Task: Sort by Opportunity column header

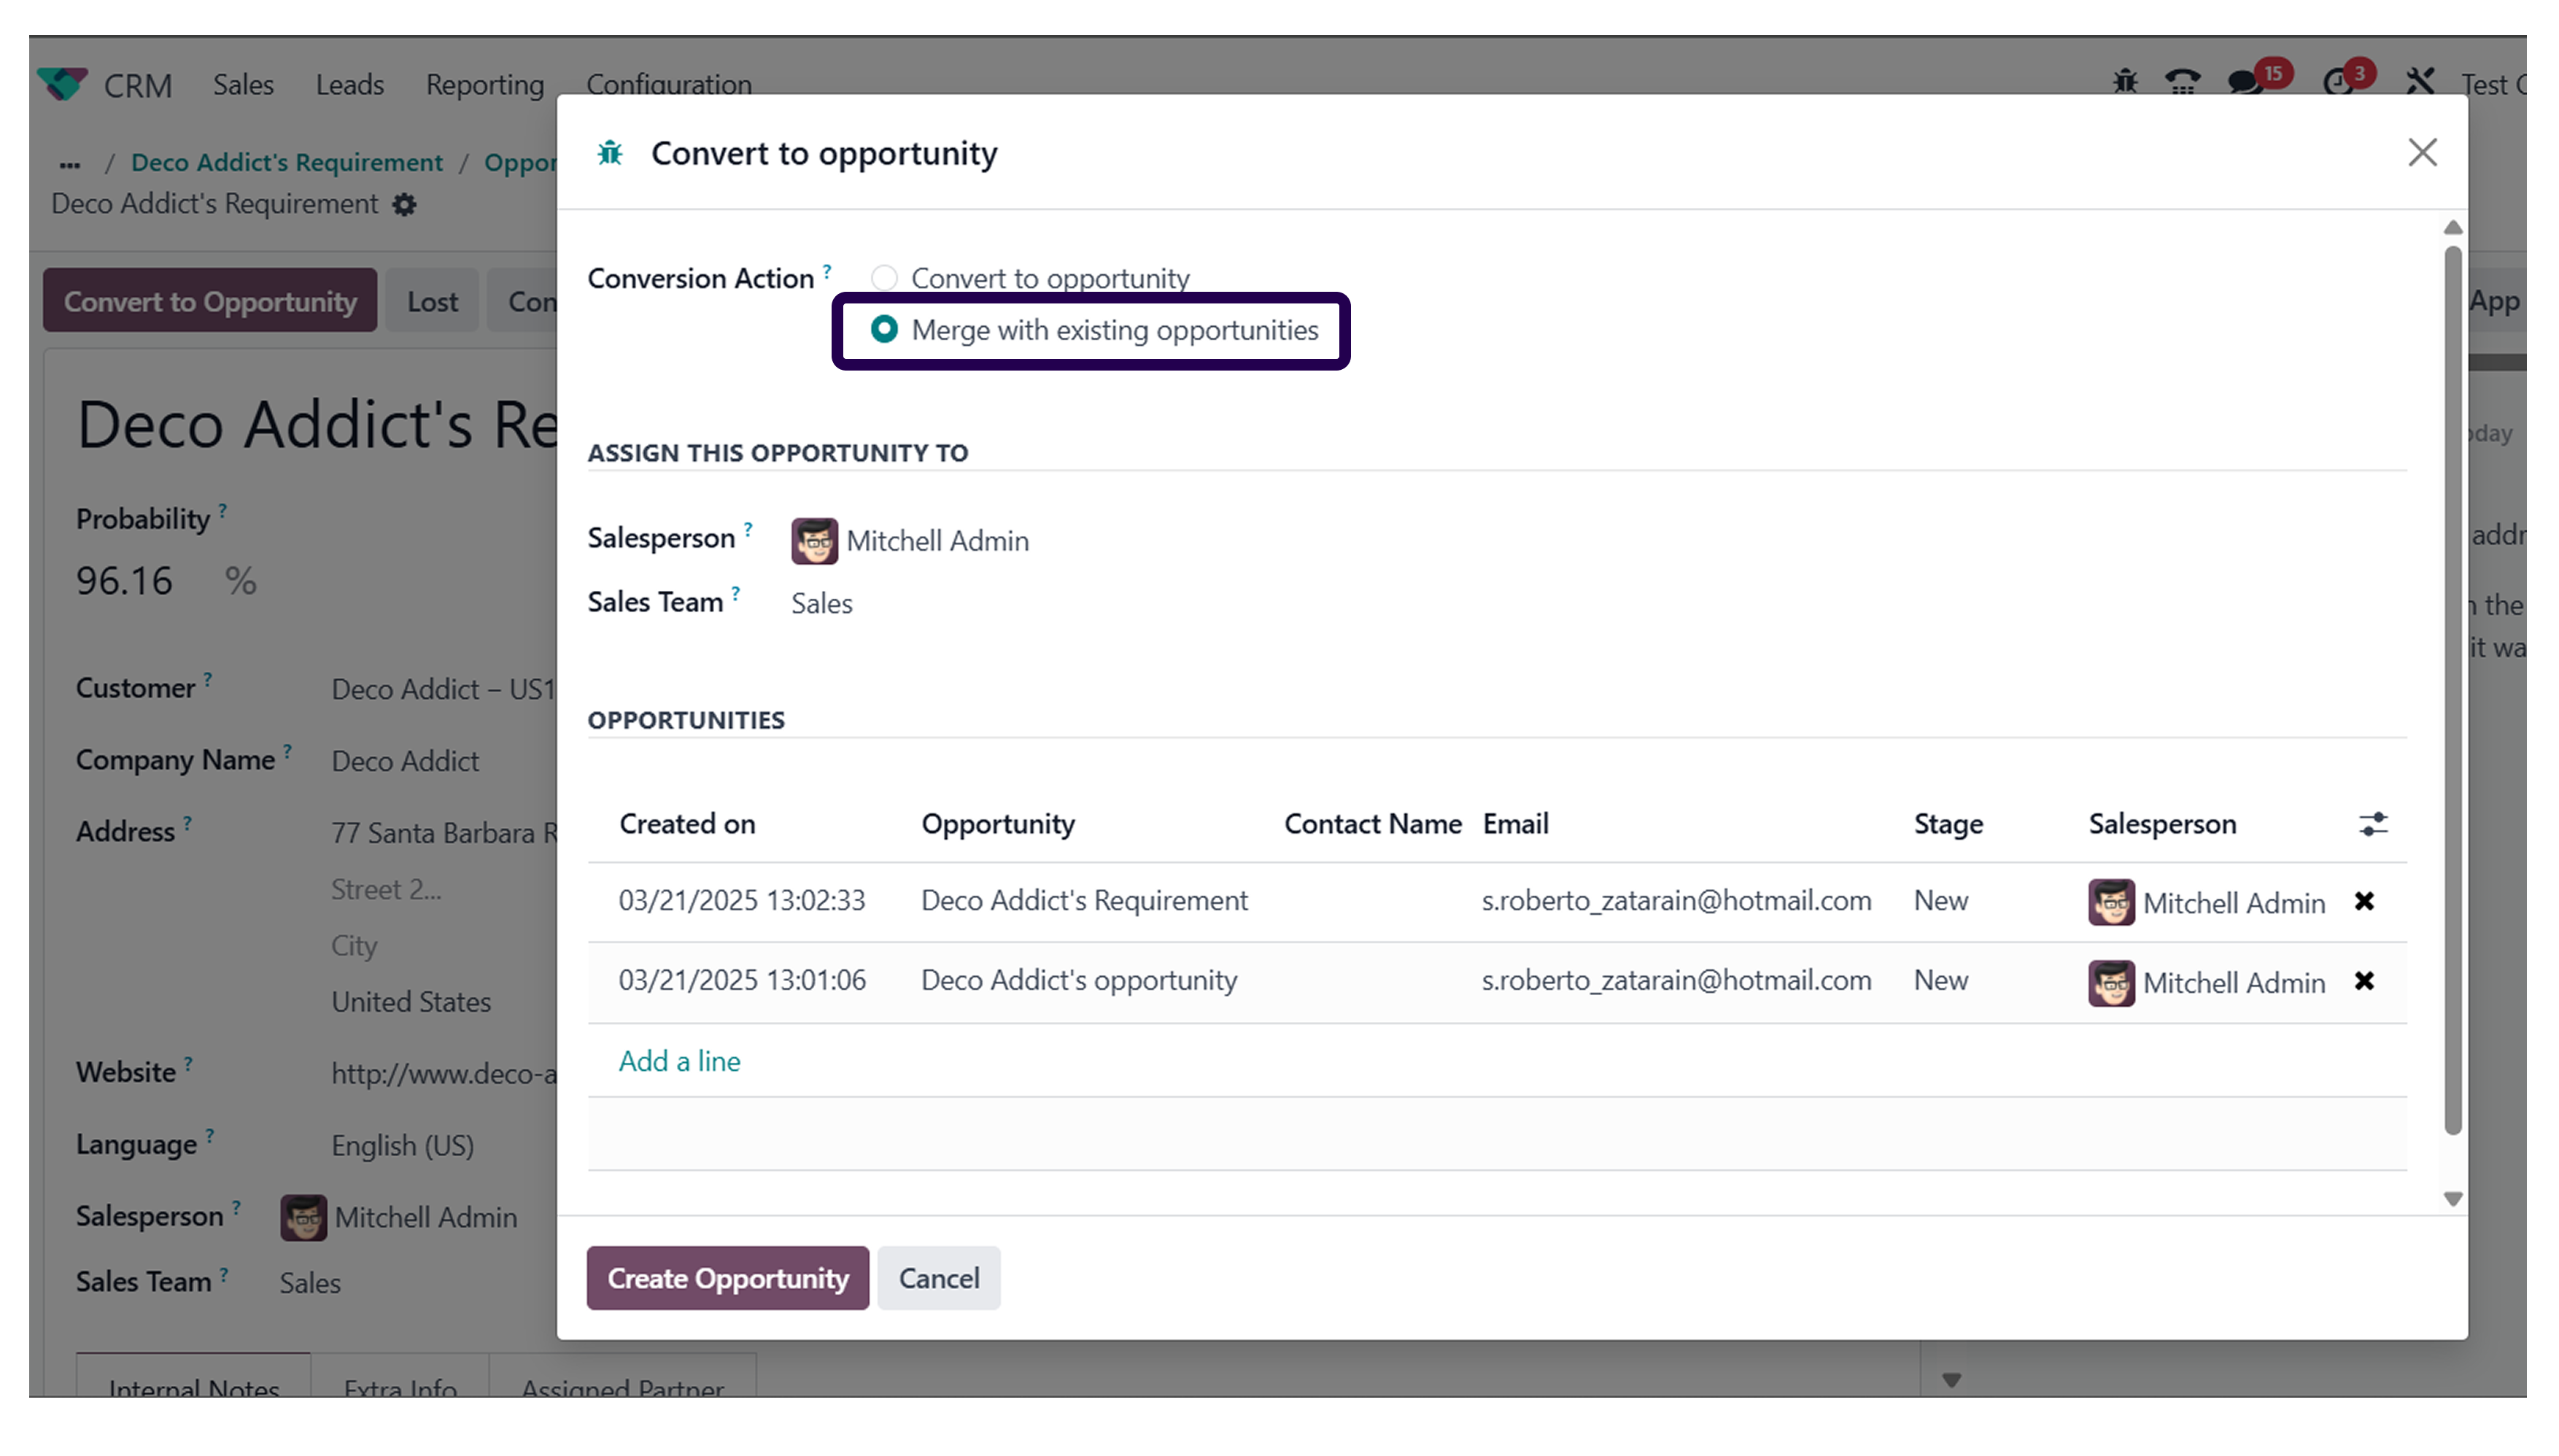Action: [998, 825]
